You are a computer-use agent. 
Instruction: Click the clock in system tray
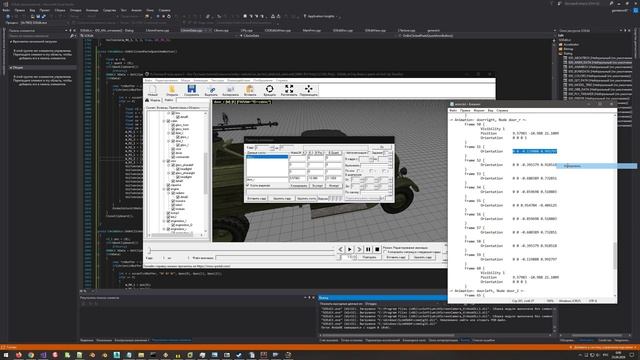[618, 355]
